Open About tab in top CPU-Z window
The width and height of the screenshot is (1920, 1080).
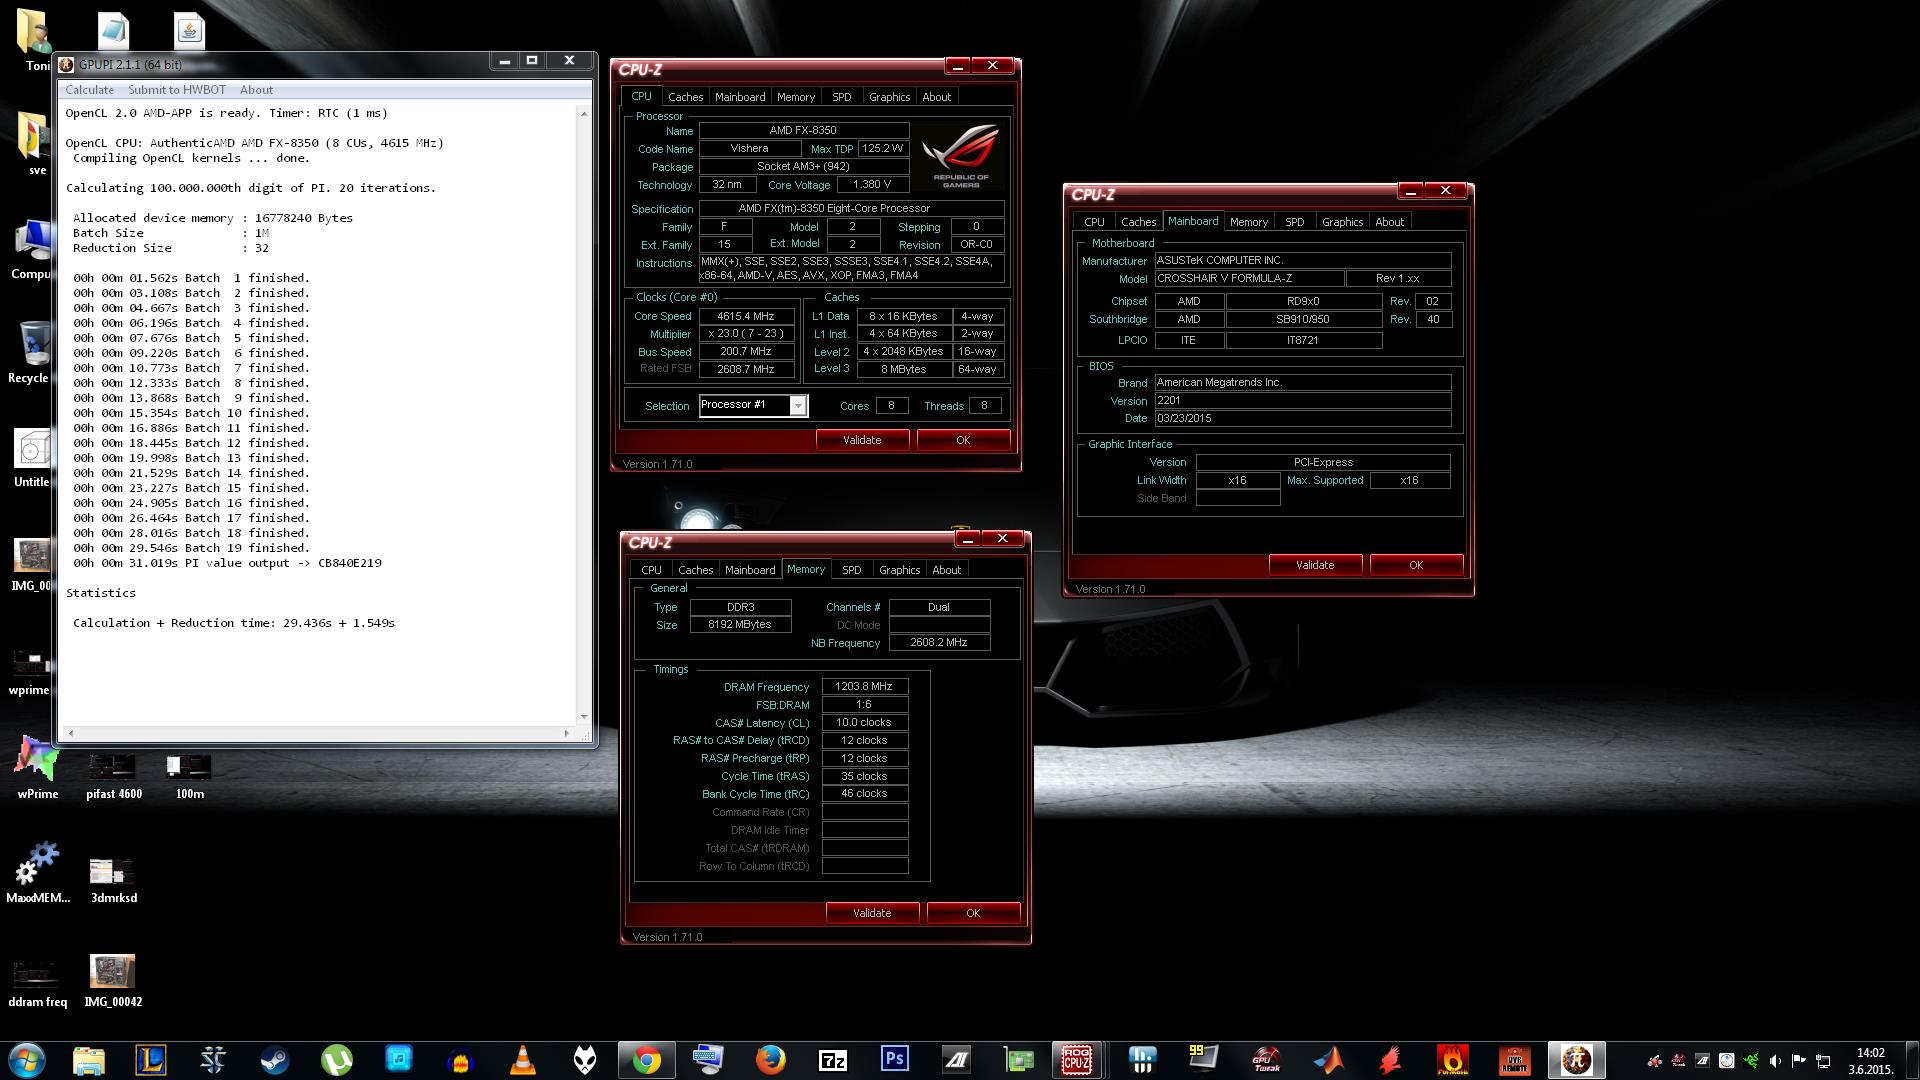[936, 97]
